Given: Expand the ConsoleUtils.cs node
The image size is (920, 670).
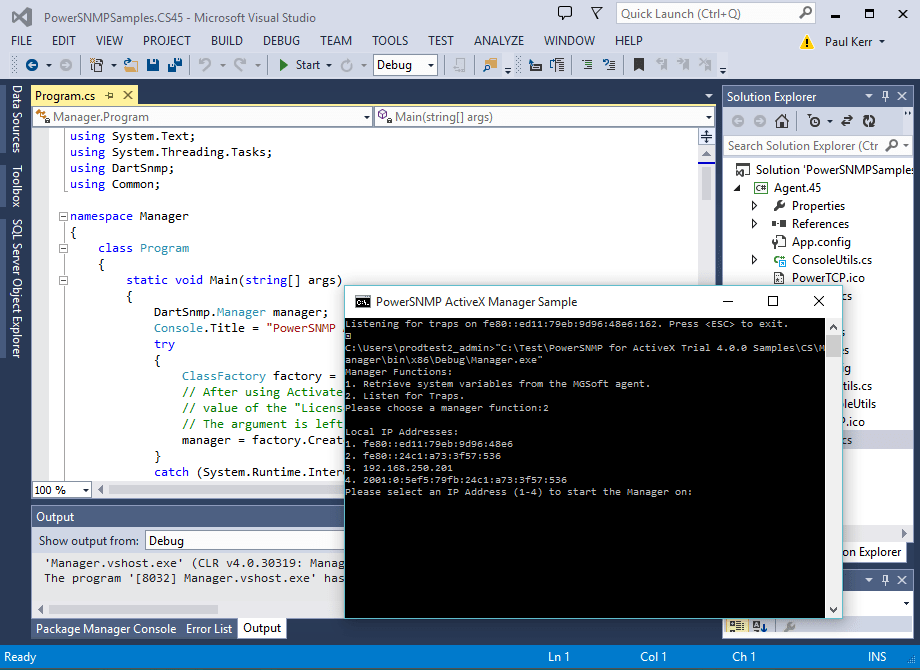Looking at the screenshot, I should pos(755,260).
